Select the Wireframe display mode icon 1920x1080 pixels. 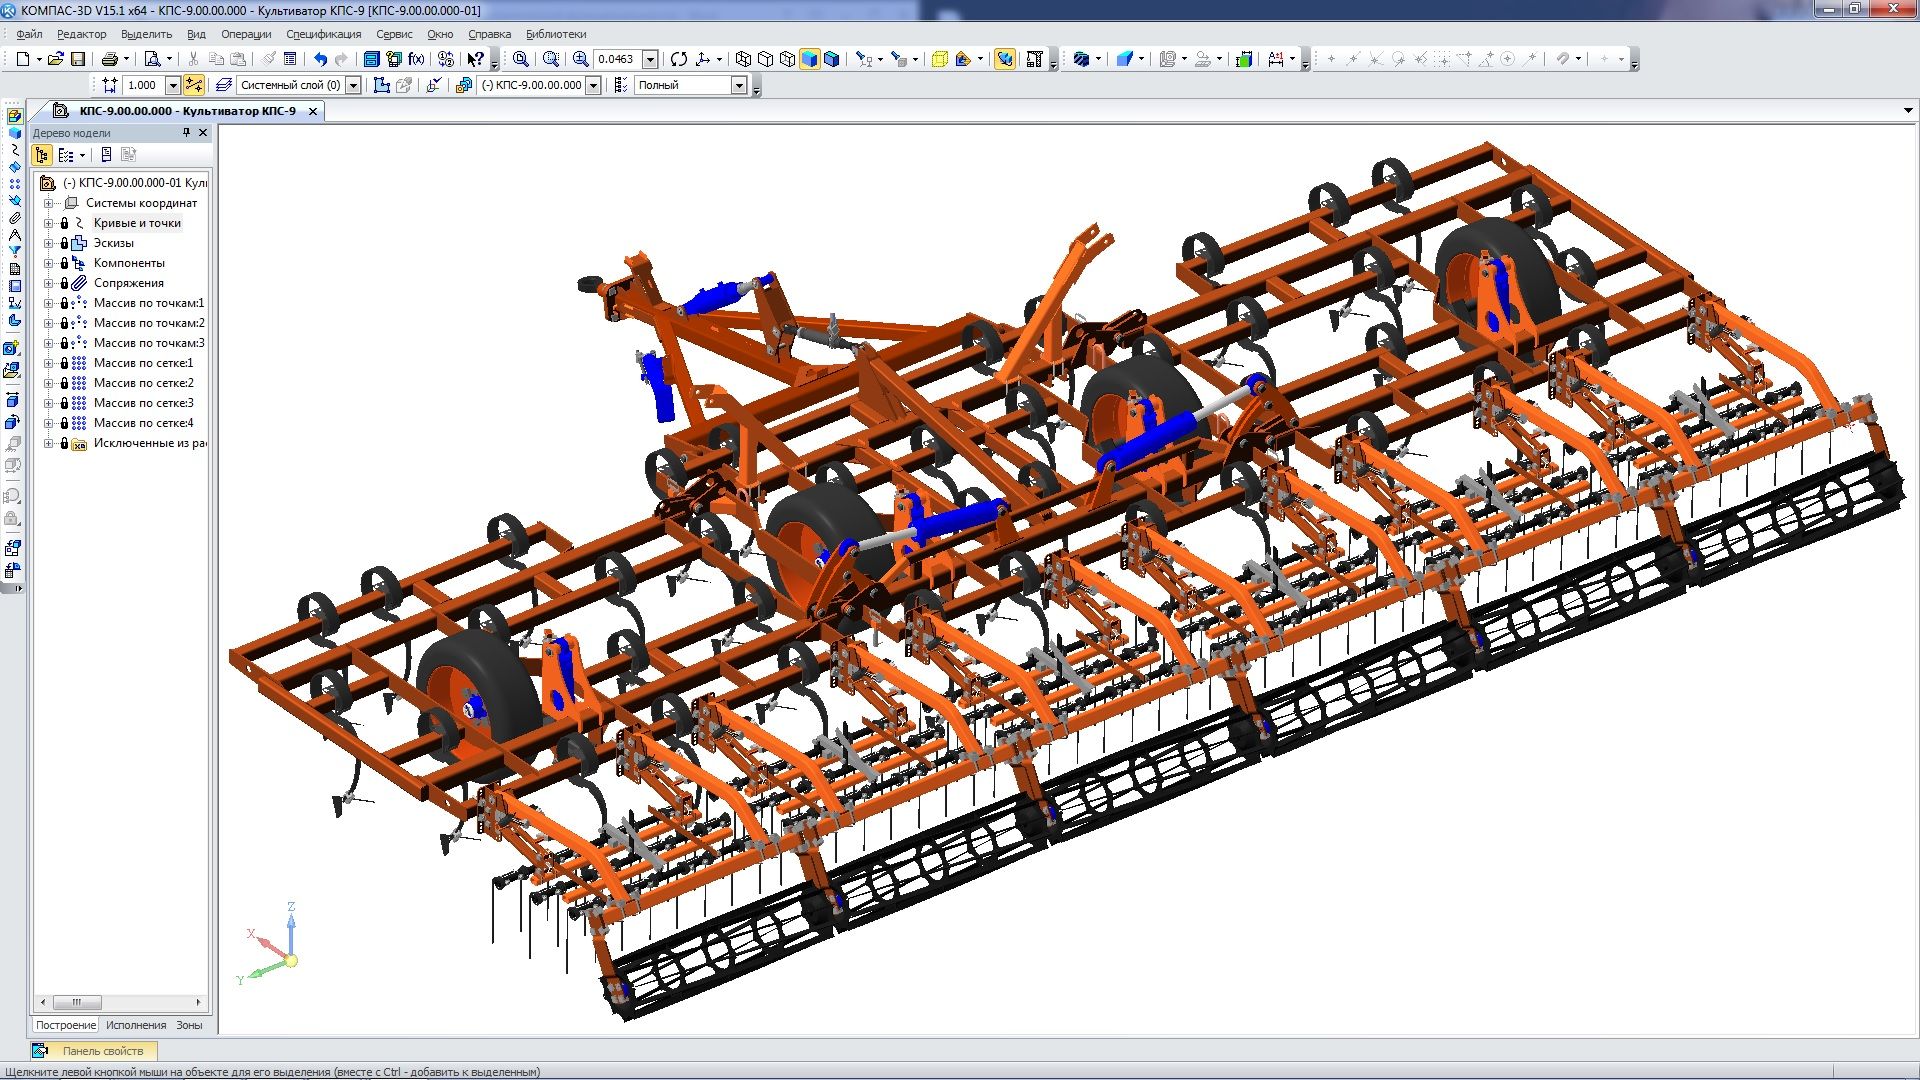(743, 59)
